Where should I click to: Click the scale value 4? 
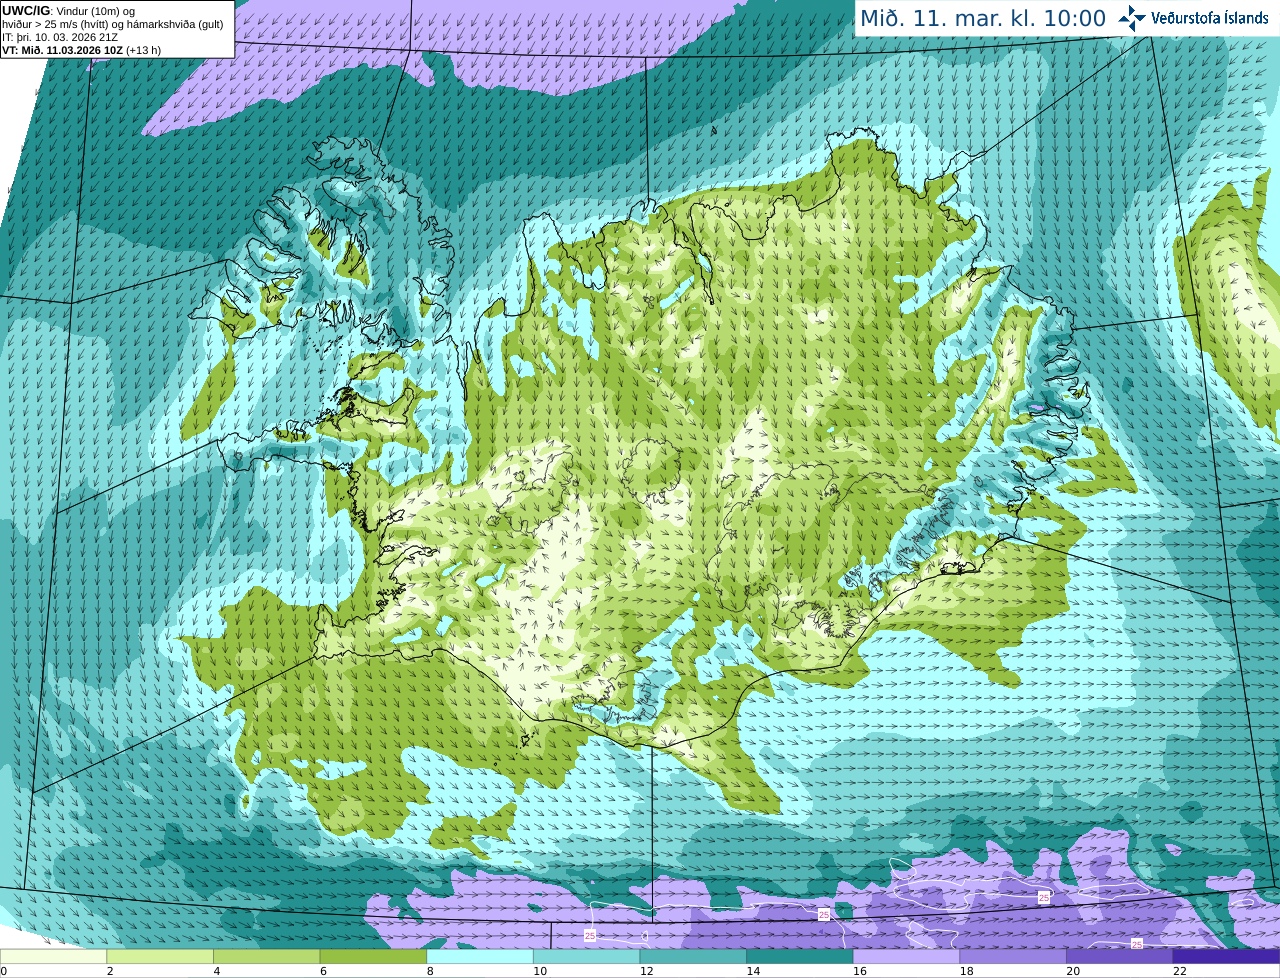point(216,971)
